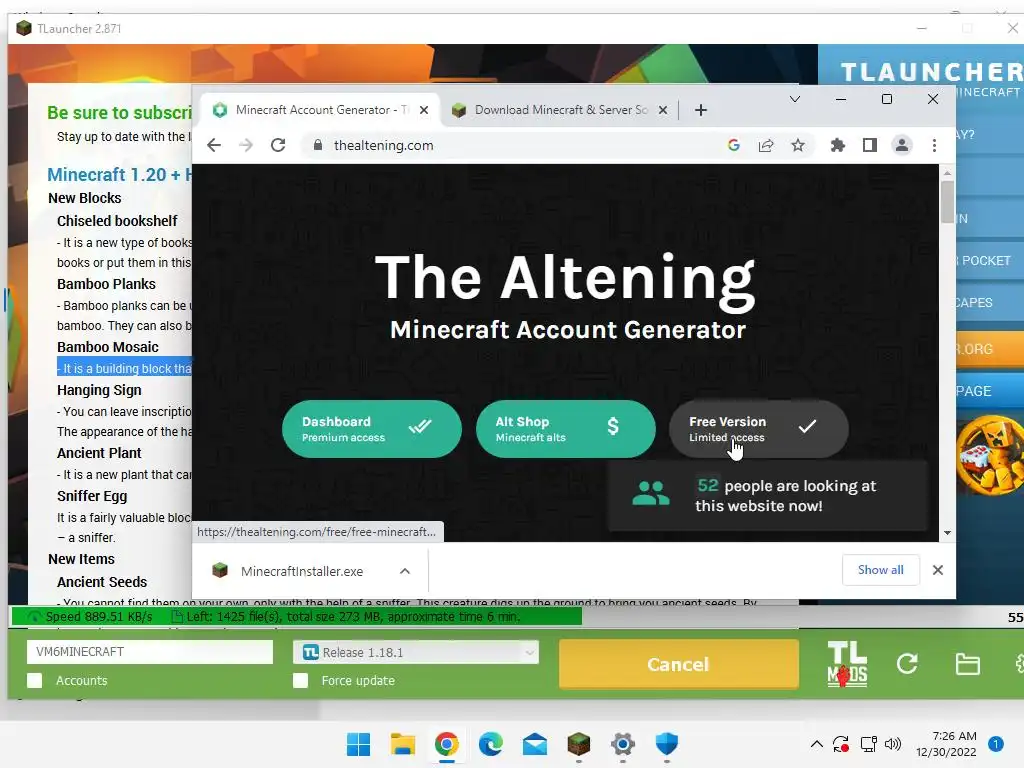Open Chrome three-dot menu
The height and width of the screenshot is (768, 1024).
tap(935, 145)
